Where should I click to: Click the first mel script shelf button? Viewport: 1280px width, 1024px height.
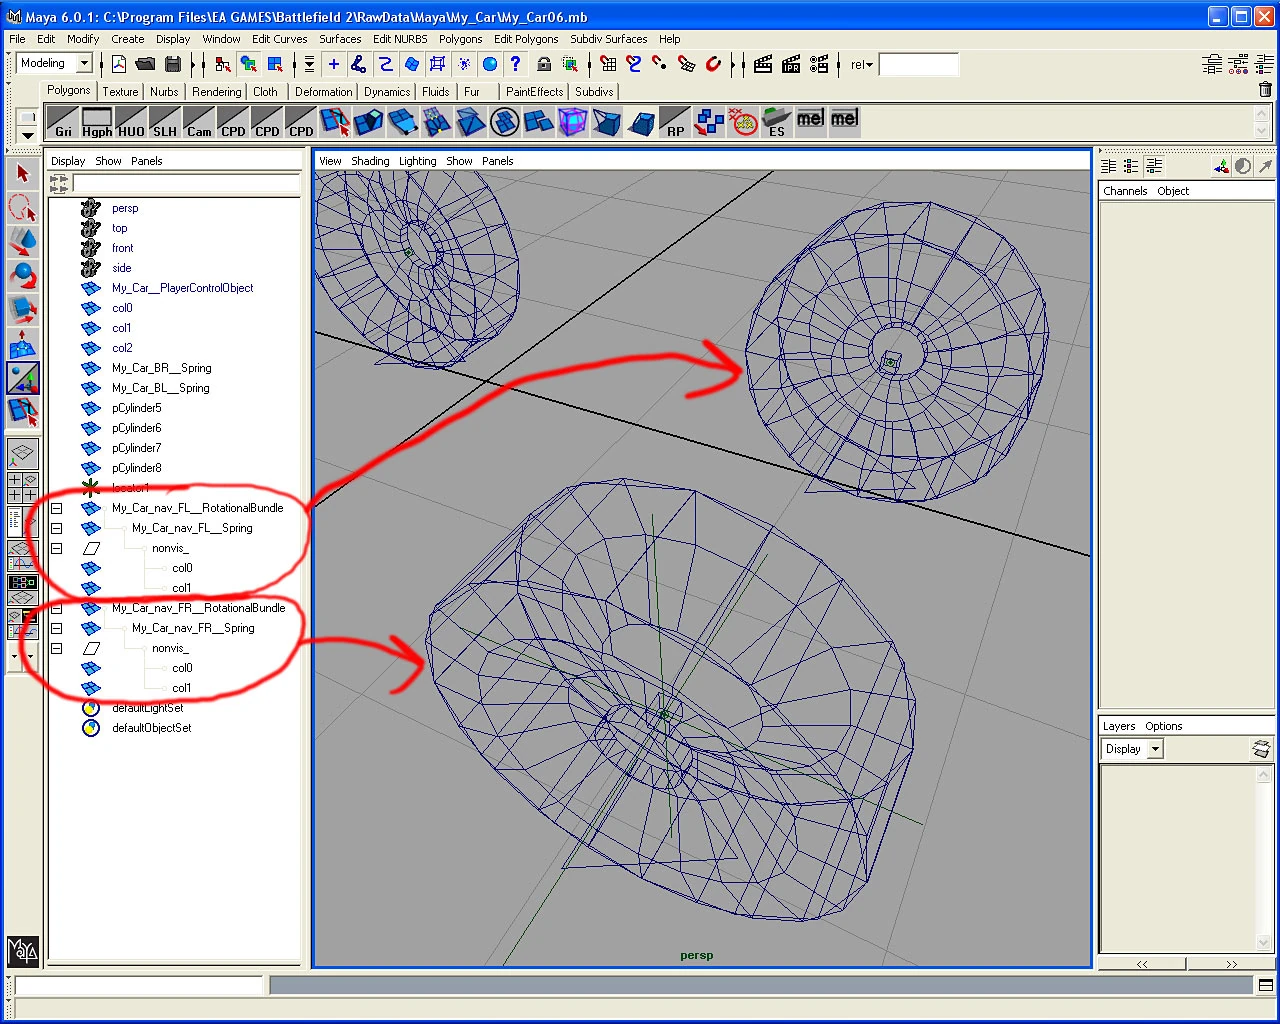coord(810,120)
